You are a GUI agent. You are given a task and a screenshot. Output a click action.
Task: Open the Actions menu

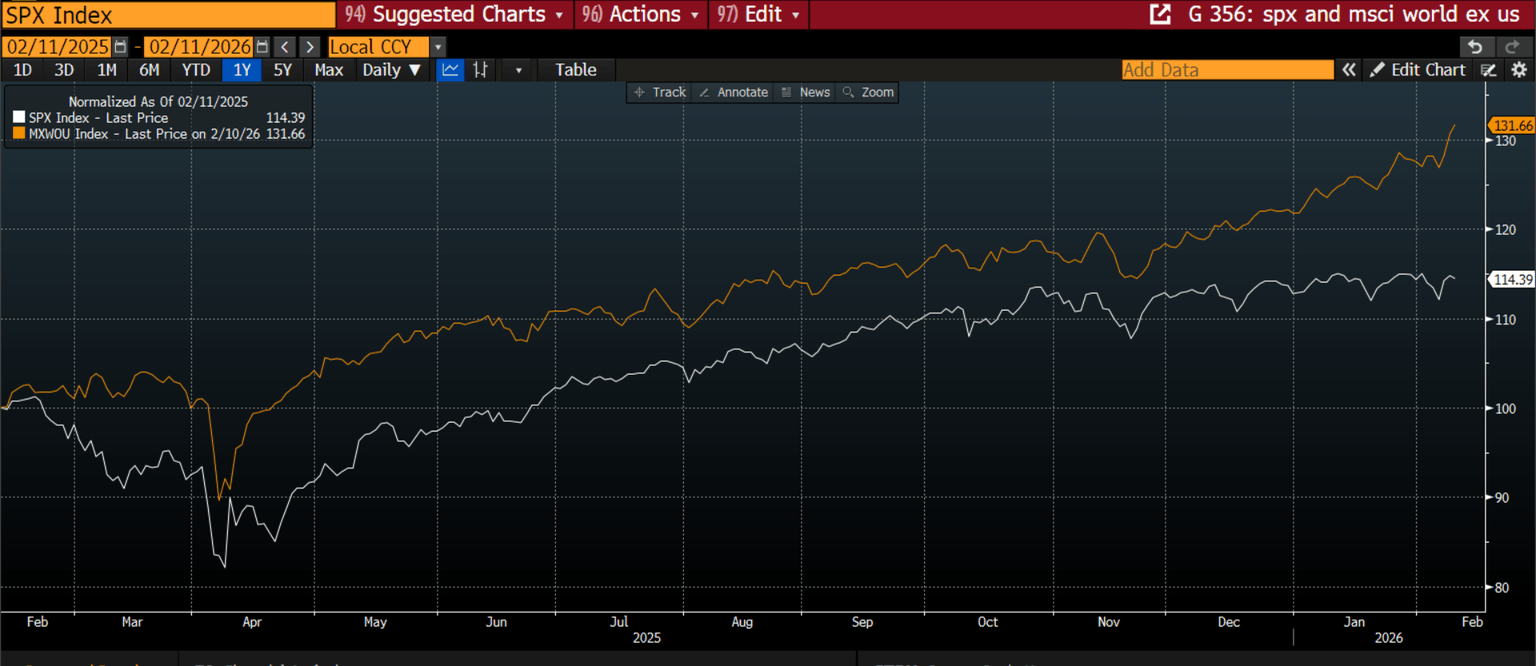click(643, 15)
